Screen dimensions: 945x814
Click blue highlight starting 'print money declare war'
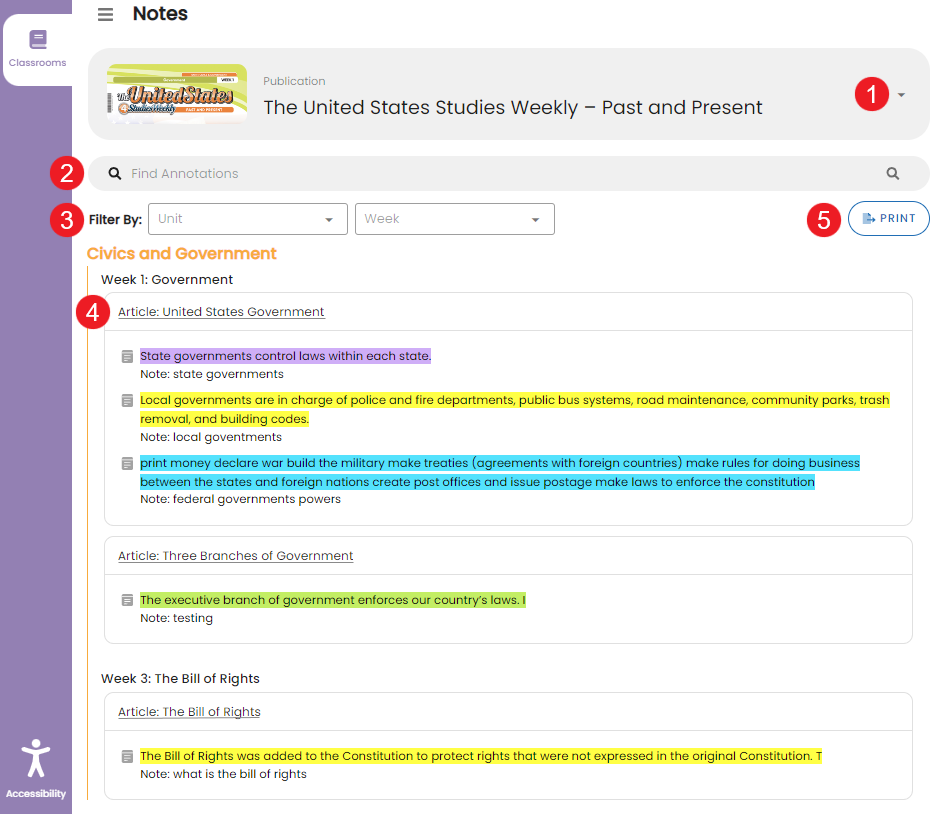pos(500,472)
